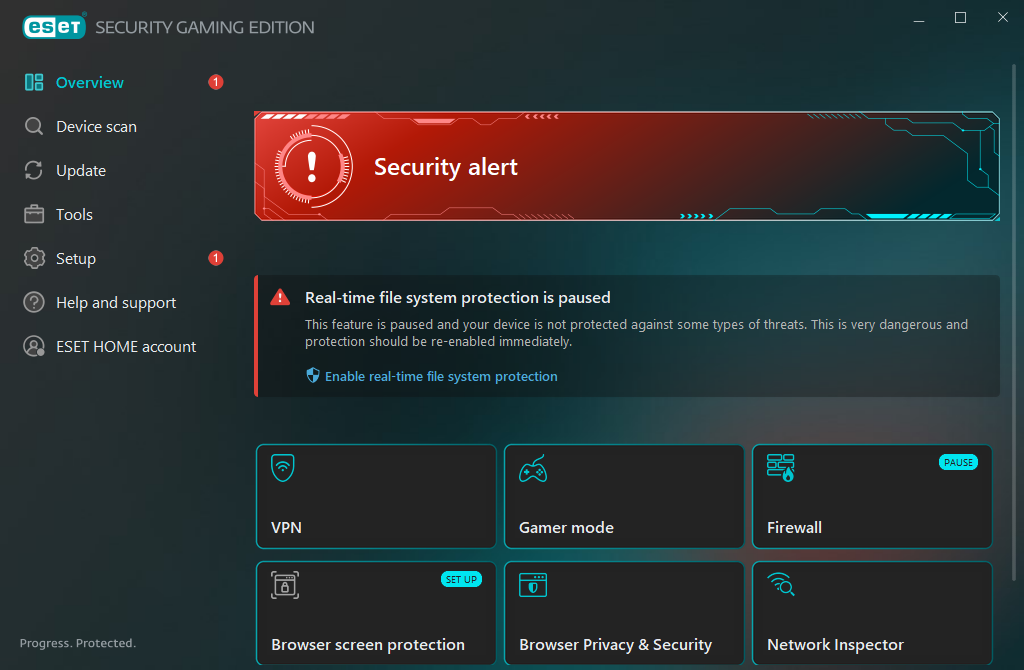Viewport: 1024px width, 670px height.
Task: Click the Setup gear icon
Action: (34, 259)
